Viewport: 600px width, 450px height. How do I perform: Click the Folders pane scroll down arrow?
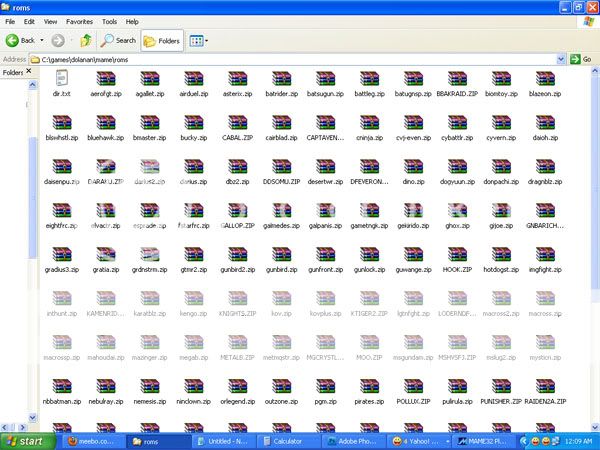point(33,417)
